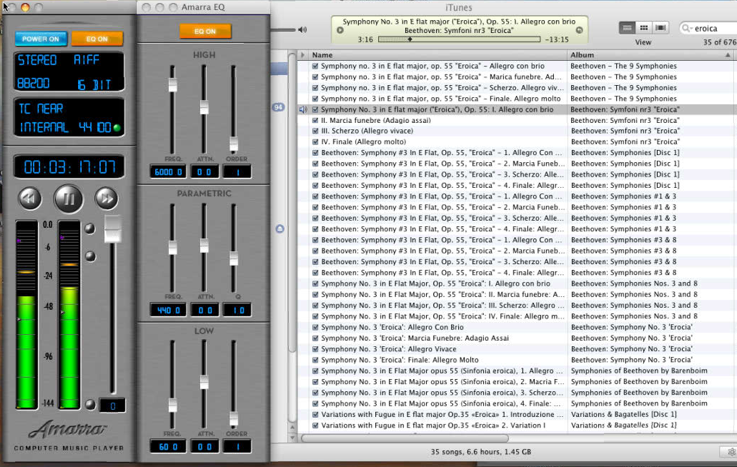Toggle the EQ ON button in Amarra EQ window
Viewport: 737px width, 467px height.
204,31
